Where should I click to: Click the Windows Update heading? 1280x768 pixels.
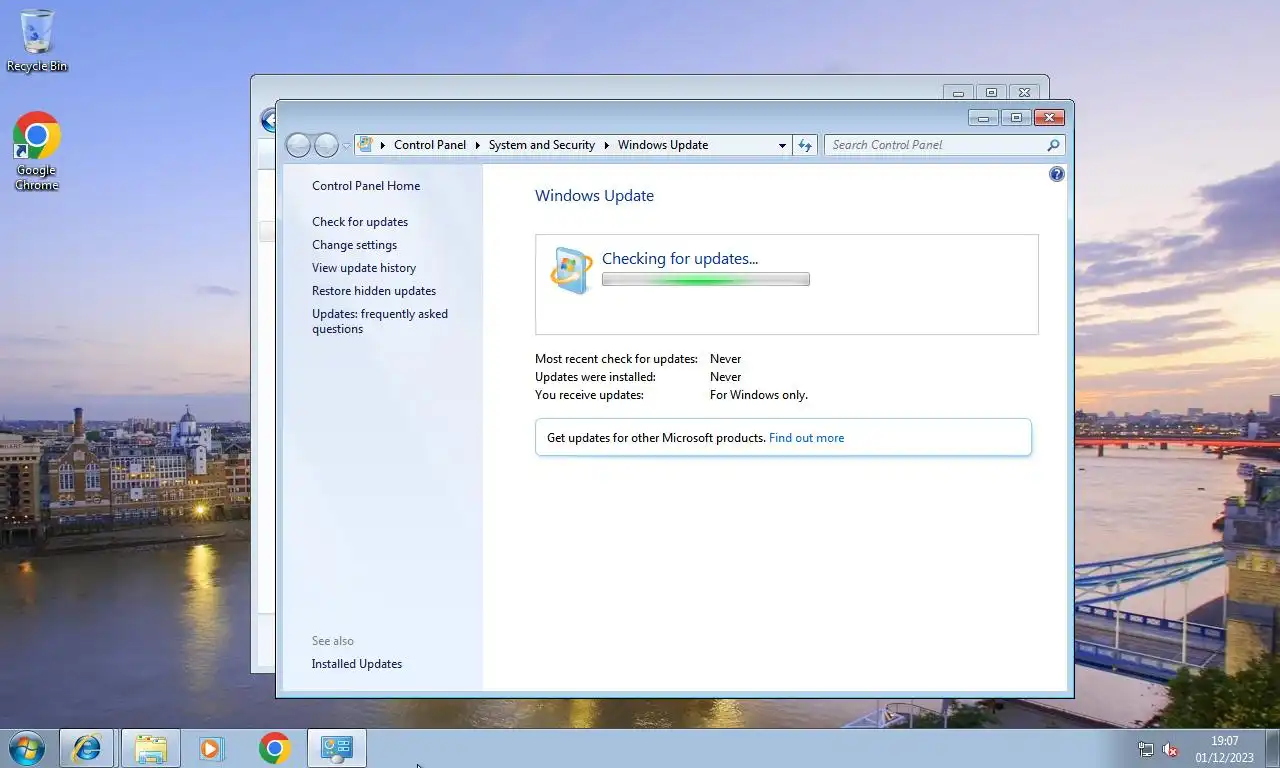click(594, 196)
